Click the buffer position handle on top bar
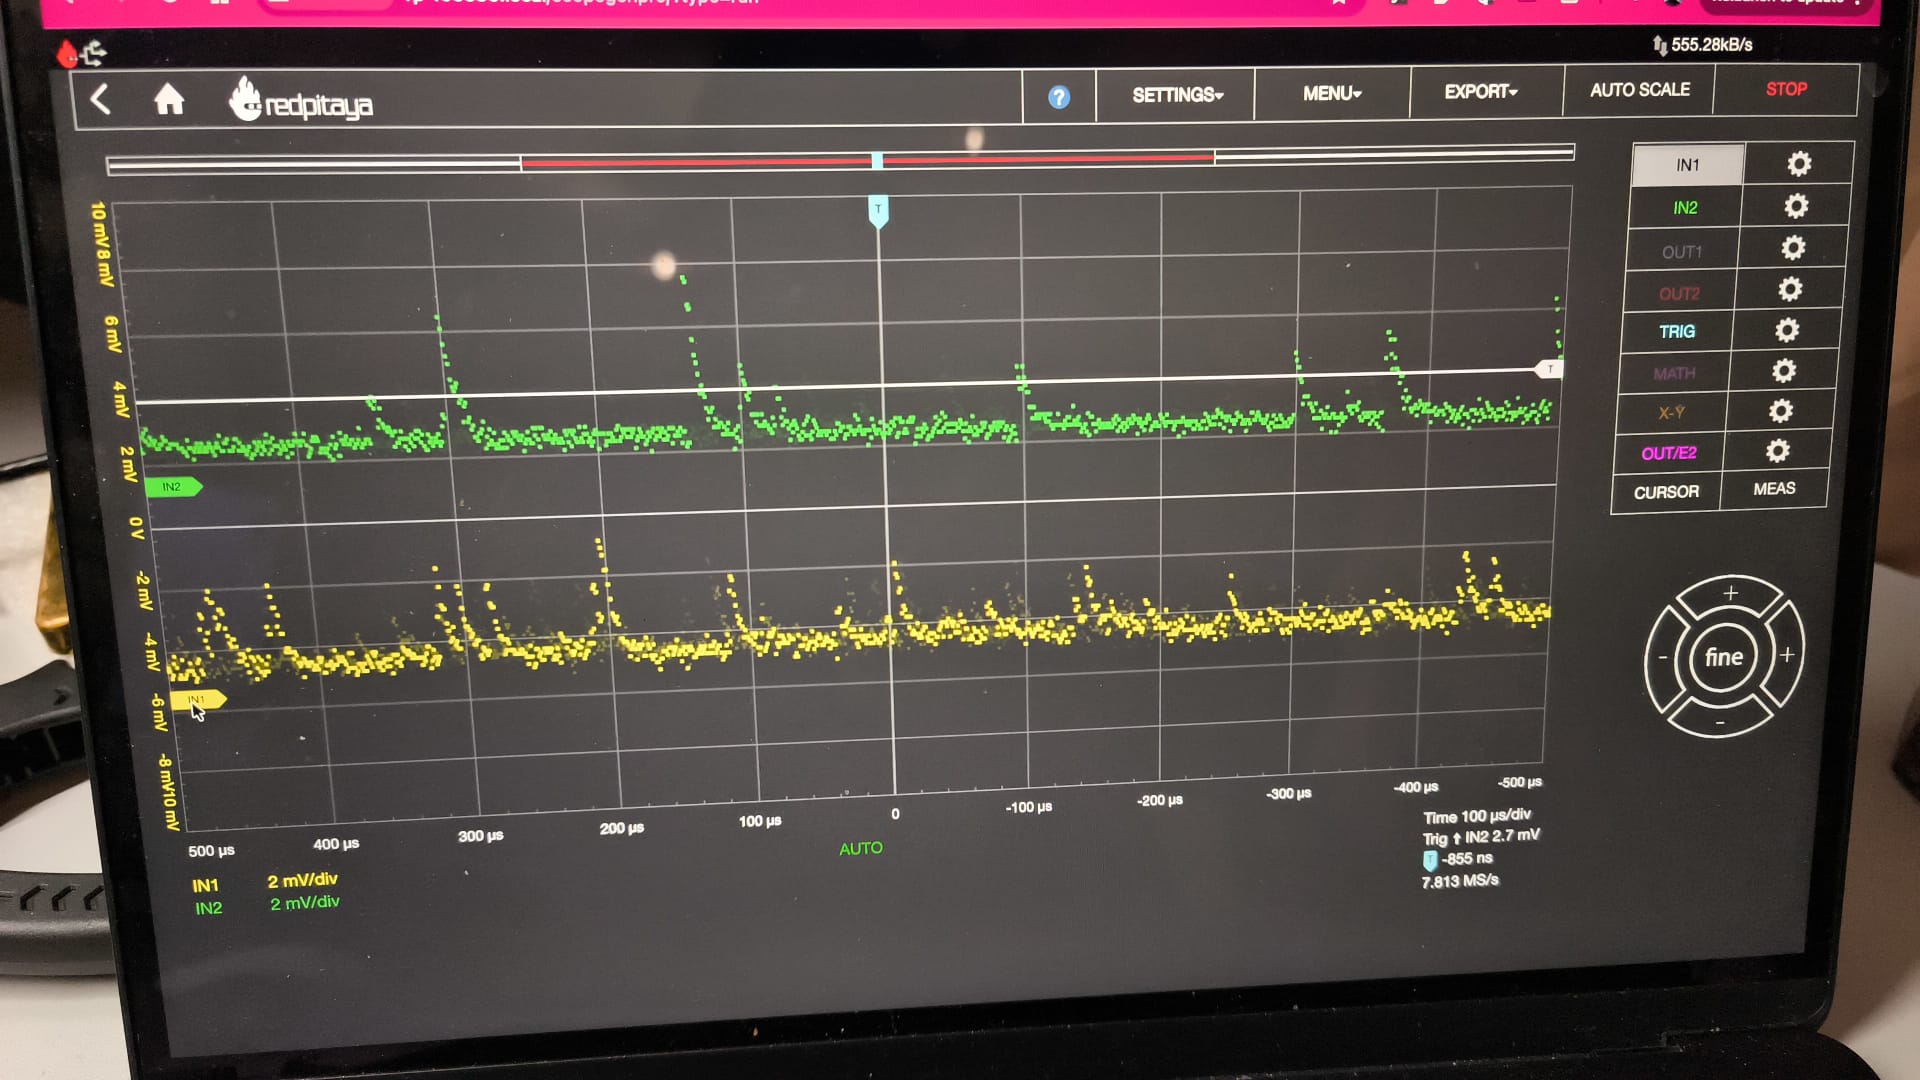The width and height of the screenshot is (1920, 1080). point(877,161)
